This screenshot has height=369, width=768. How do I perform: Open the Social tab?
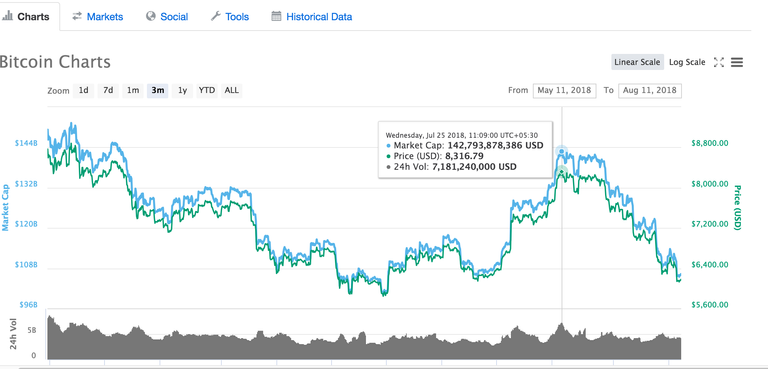click(x=167, y=17)
